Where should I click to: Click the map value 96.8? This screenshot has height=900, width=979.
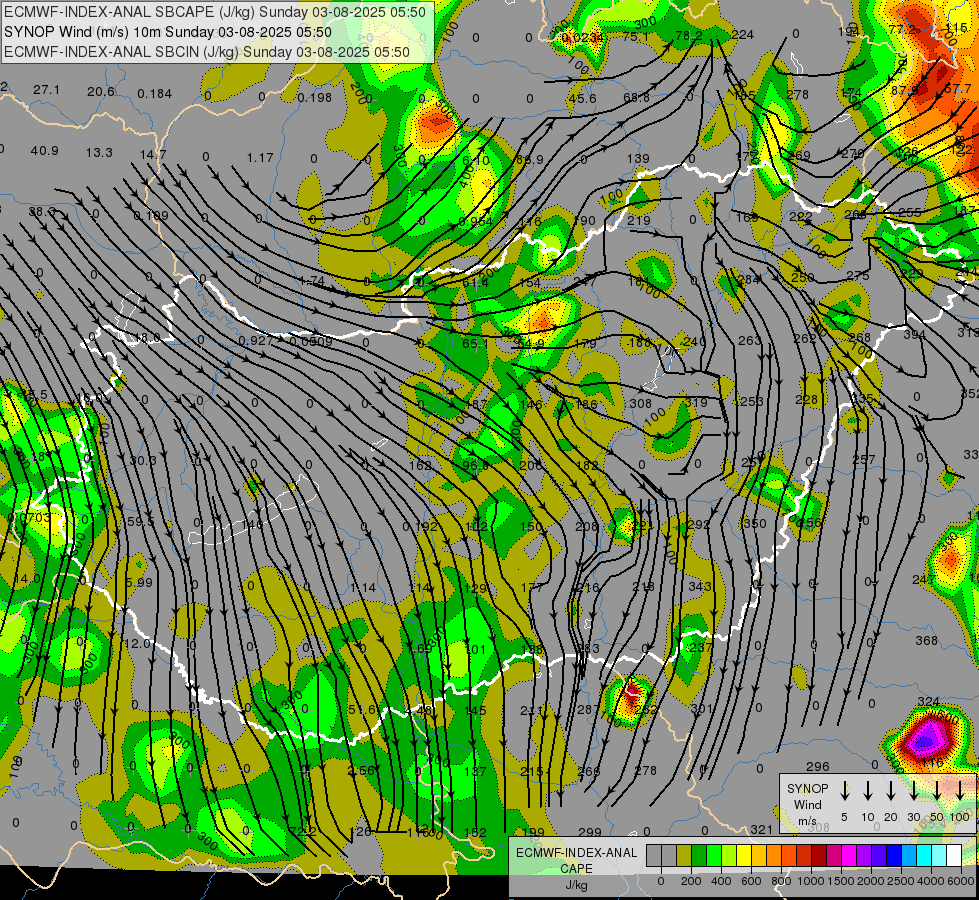pos(475,465)
